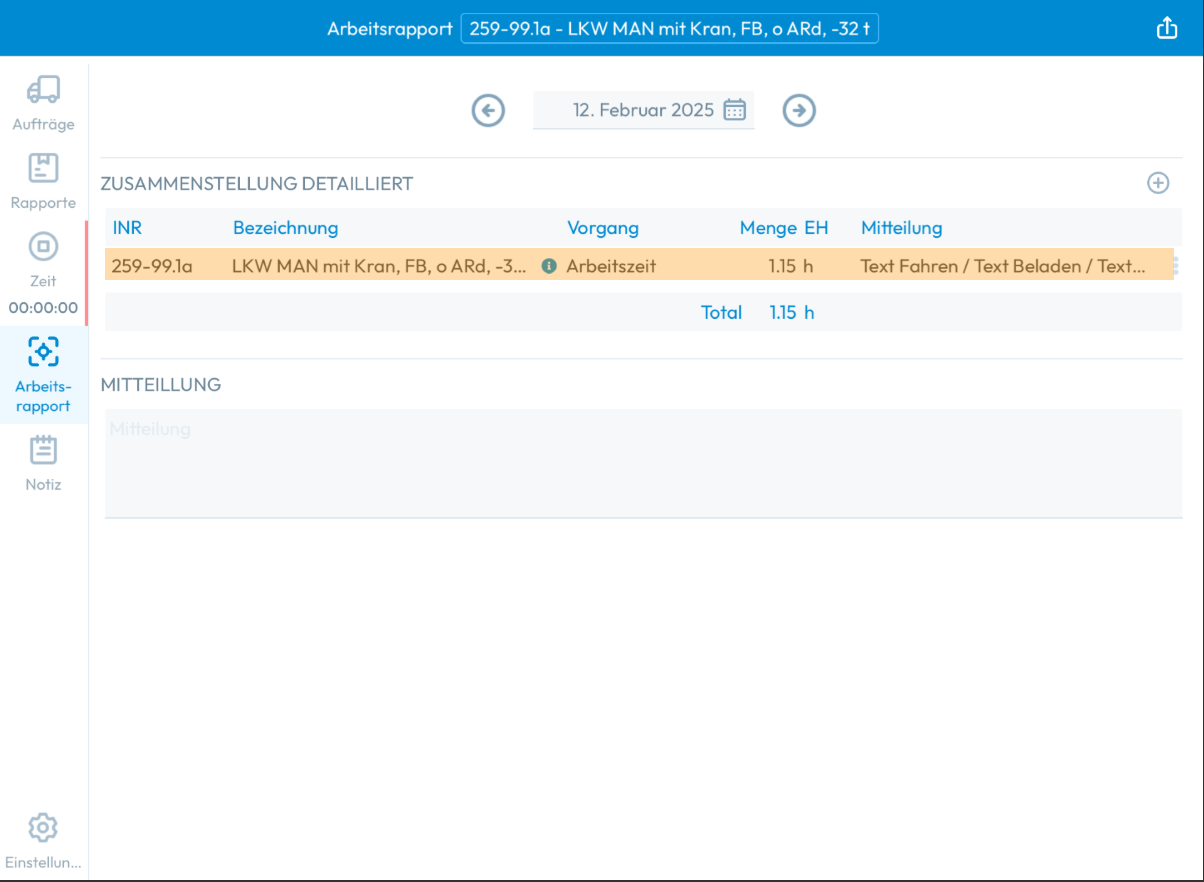Click the Mitteilung column header
Viewport: 1204px width, 882px height.
coord(902,228)
